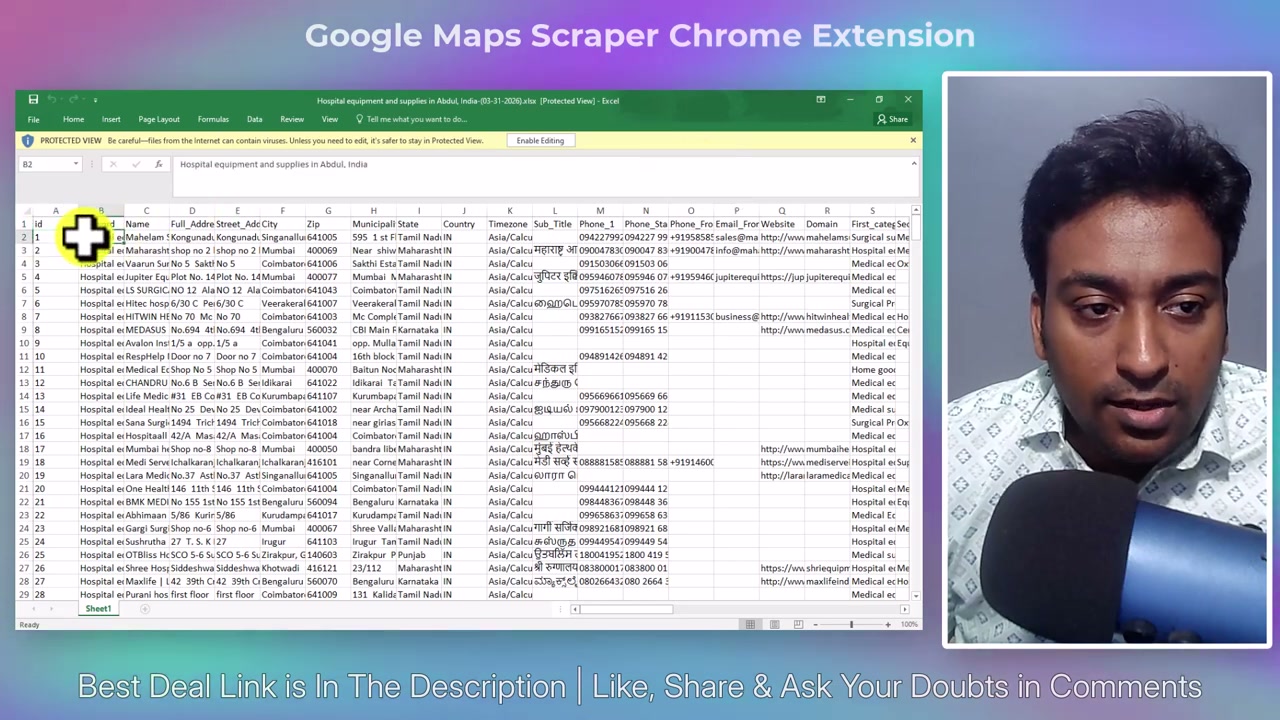Viewport: 1280px width, 720px height.
Task: Click the zoom out minus button
Action: [x=816, y=625]
